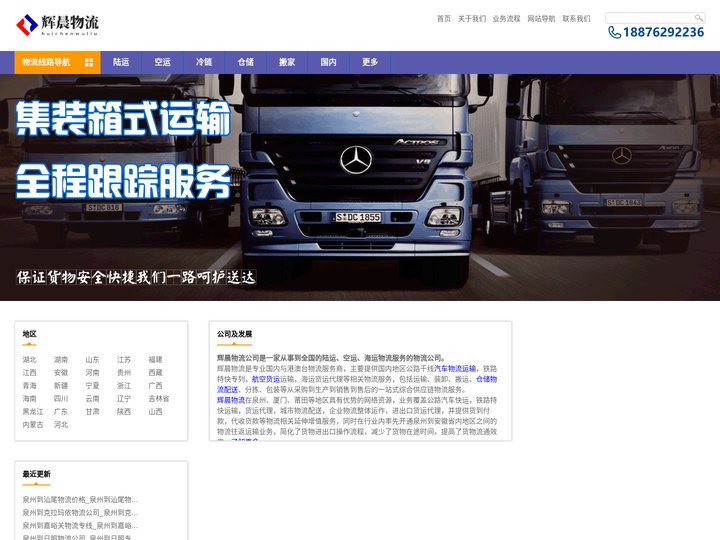Image resolution: width=720 pixels, height=540 pixels.
Task: Click the truck banner image
Action: coord(360,187)
